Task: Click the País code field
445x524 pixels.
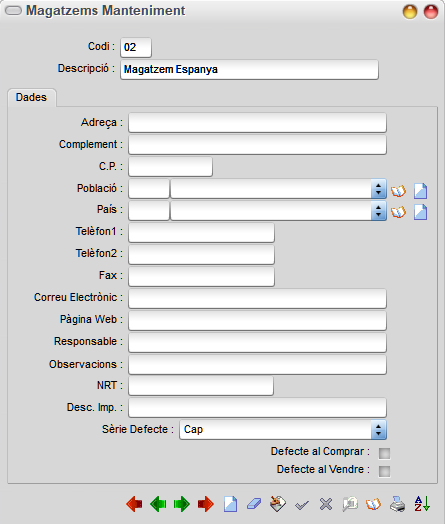Action: [149, 211]
